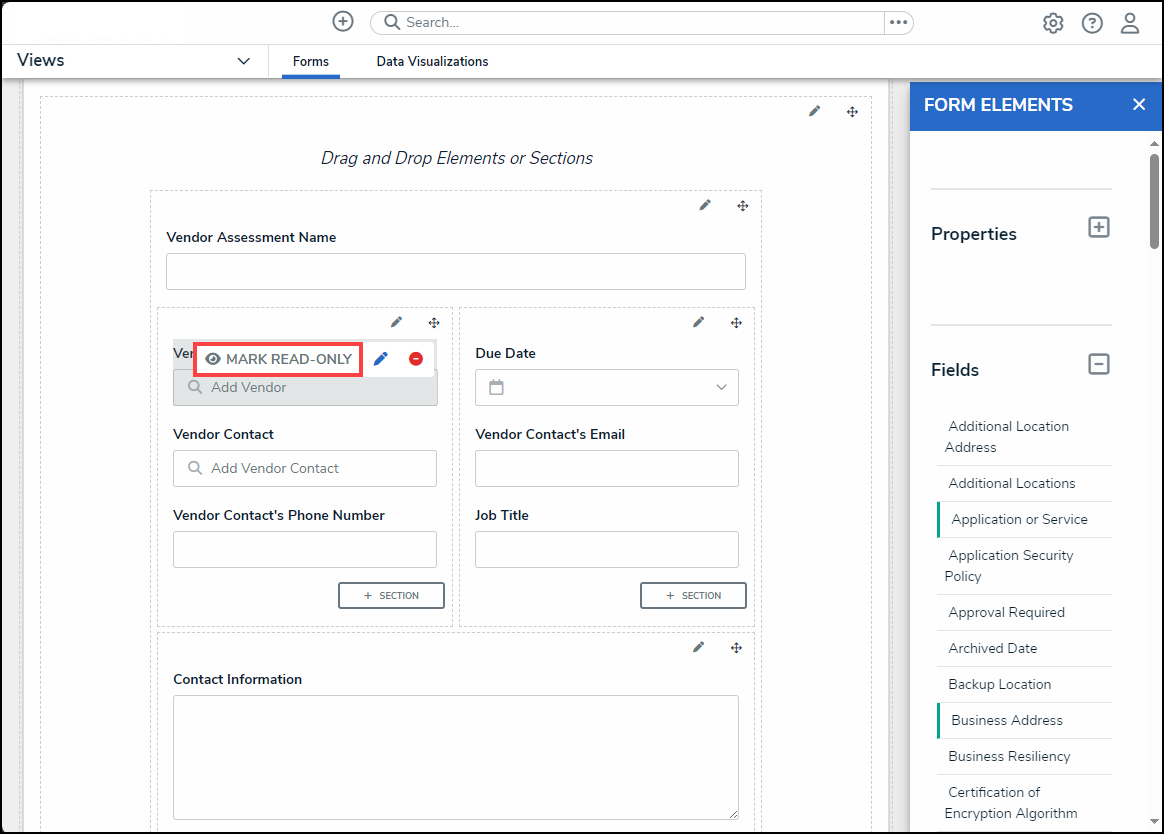This screenshot has height=834, width=1164.
Task: Click the Form Elements panel scrollbar
Action: 1154,200
